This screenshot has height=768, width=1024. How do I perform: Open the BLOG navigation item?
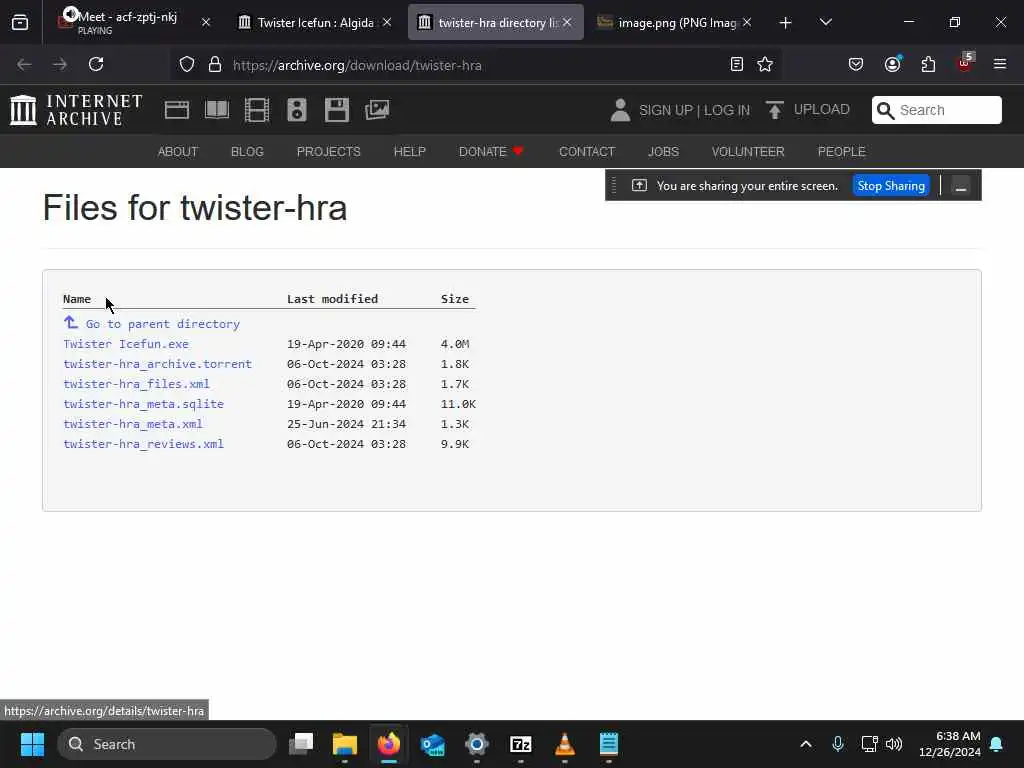(x=248, y=152)
